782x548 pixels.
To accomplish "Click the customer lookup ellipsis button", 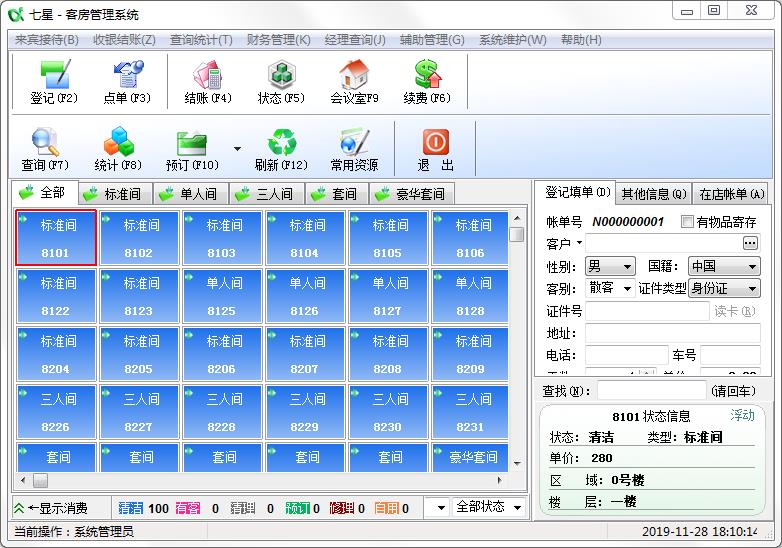I will pyautogui.click(x=750, y=243).
